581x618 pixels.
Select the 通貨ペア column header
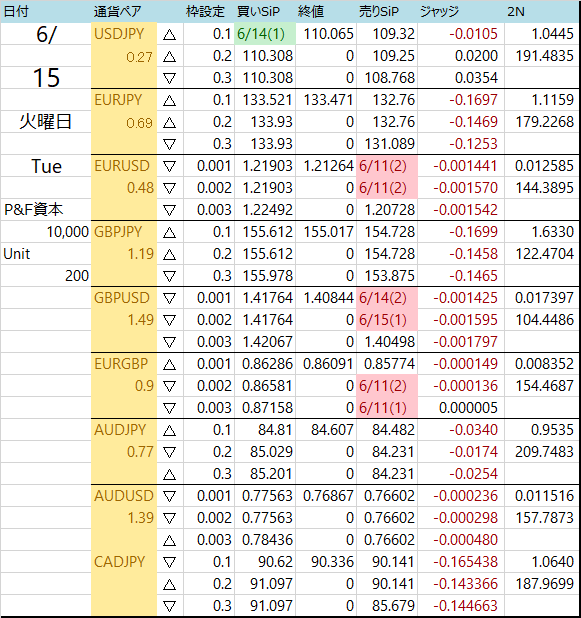coord(117,11)
